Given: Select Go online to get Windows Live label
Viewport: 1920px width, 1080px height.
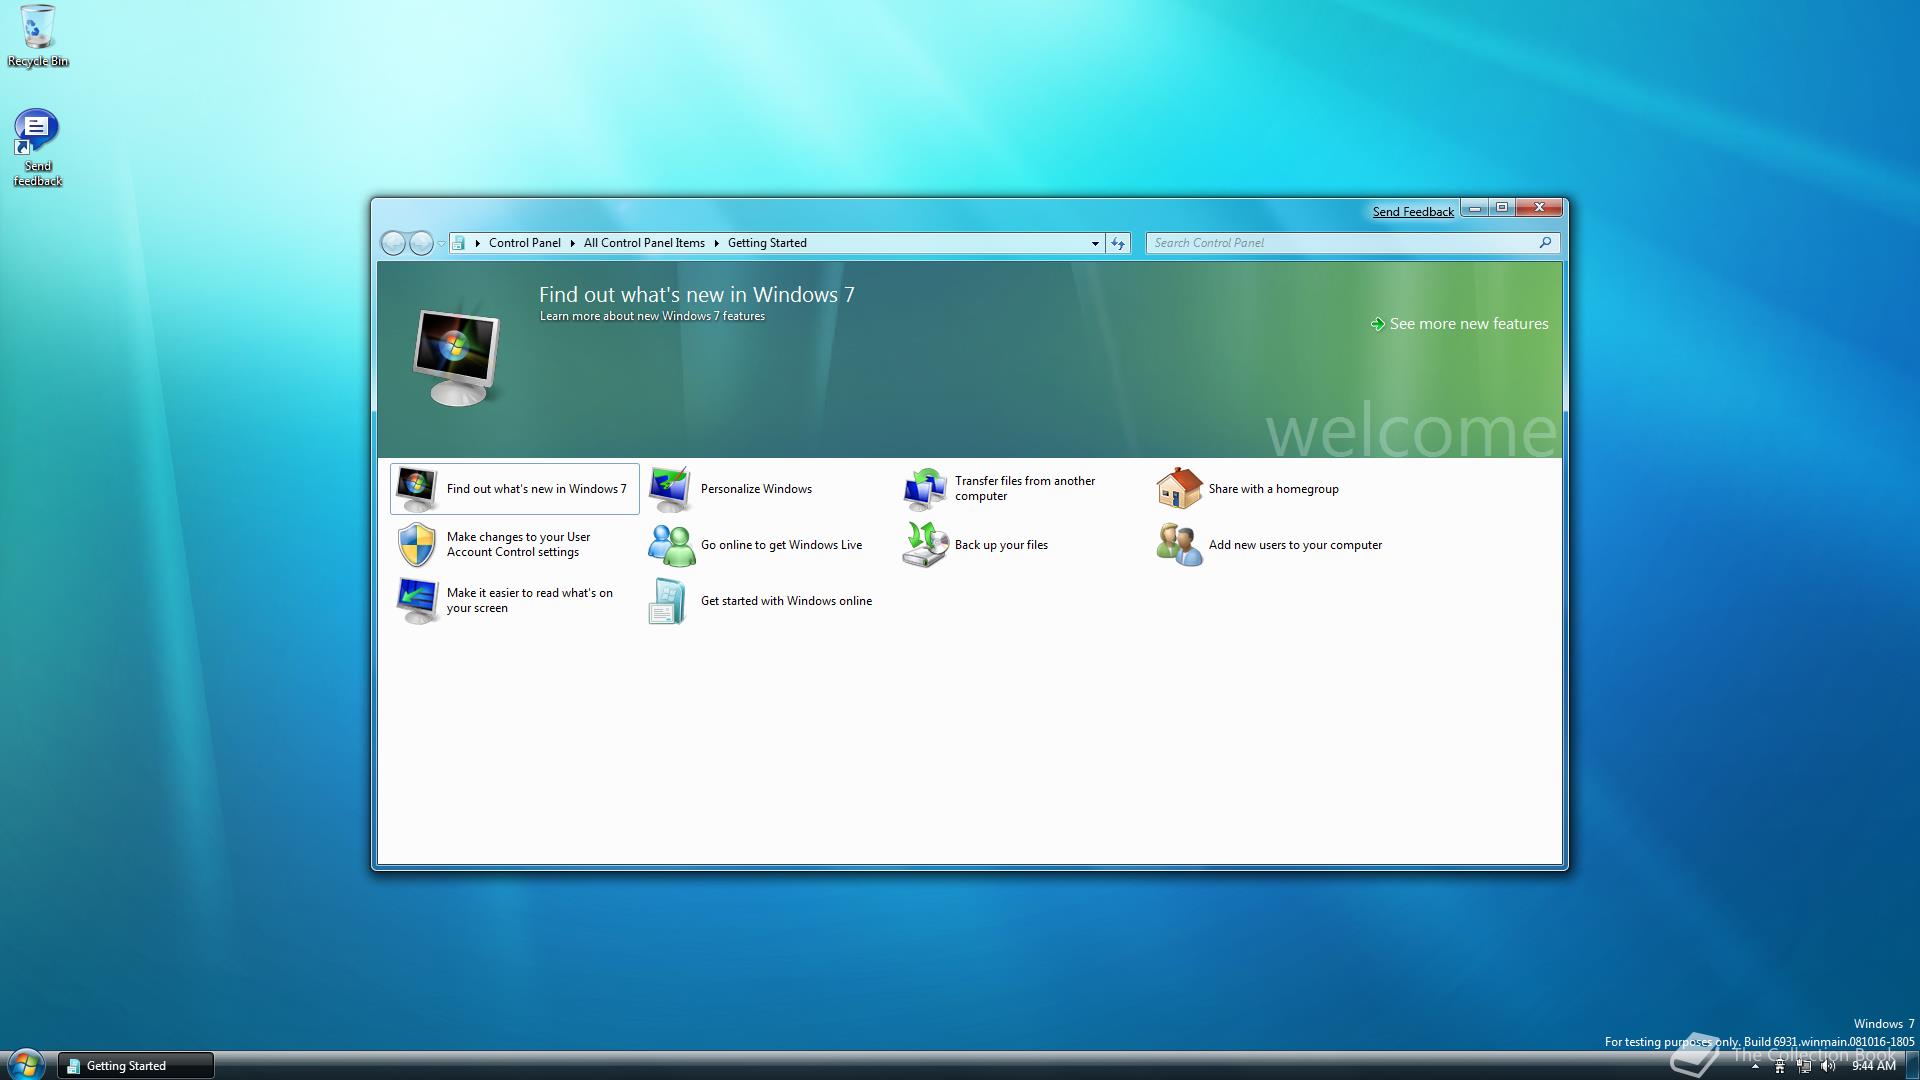Looking at the screenshot, I should [781, 545].
